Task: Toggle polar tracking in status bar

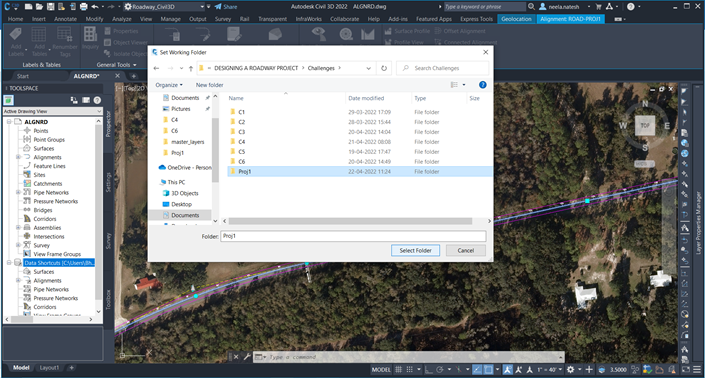Action: [x=440, y=369]
